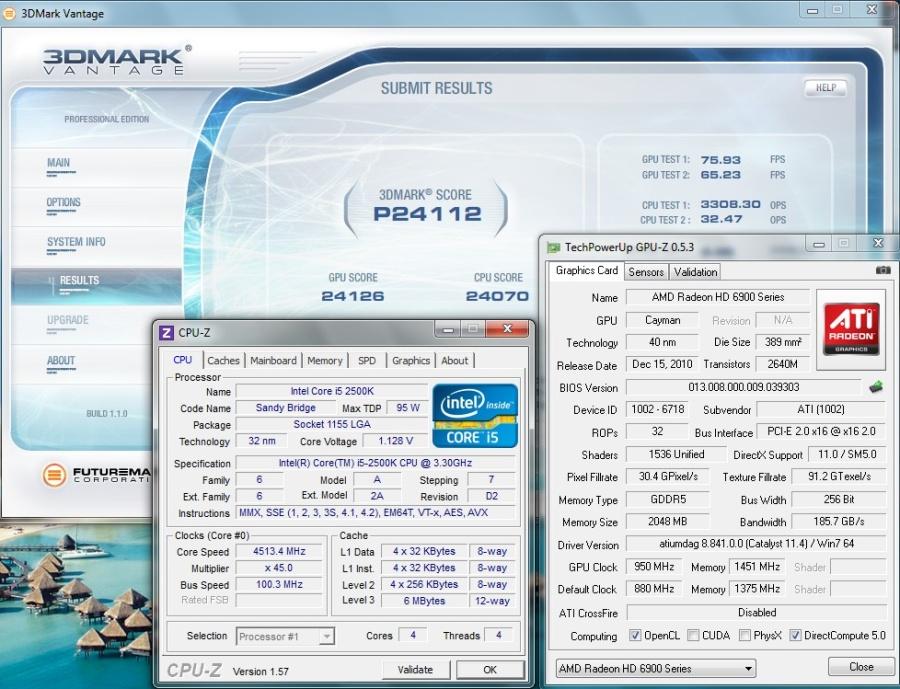
Task: Select the Graphics Card tab in GPU-Z
Action: 587,270
